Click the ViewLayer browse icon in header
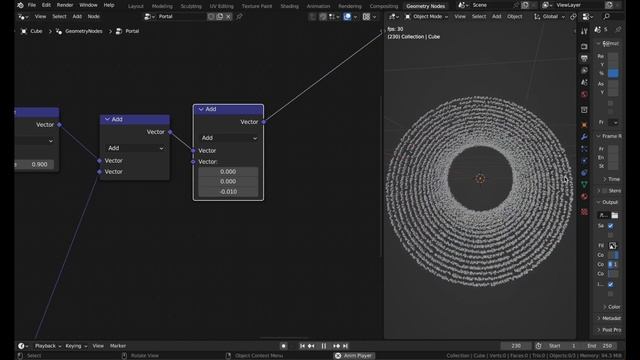The image size is (640, 360). [547, 5]
